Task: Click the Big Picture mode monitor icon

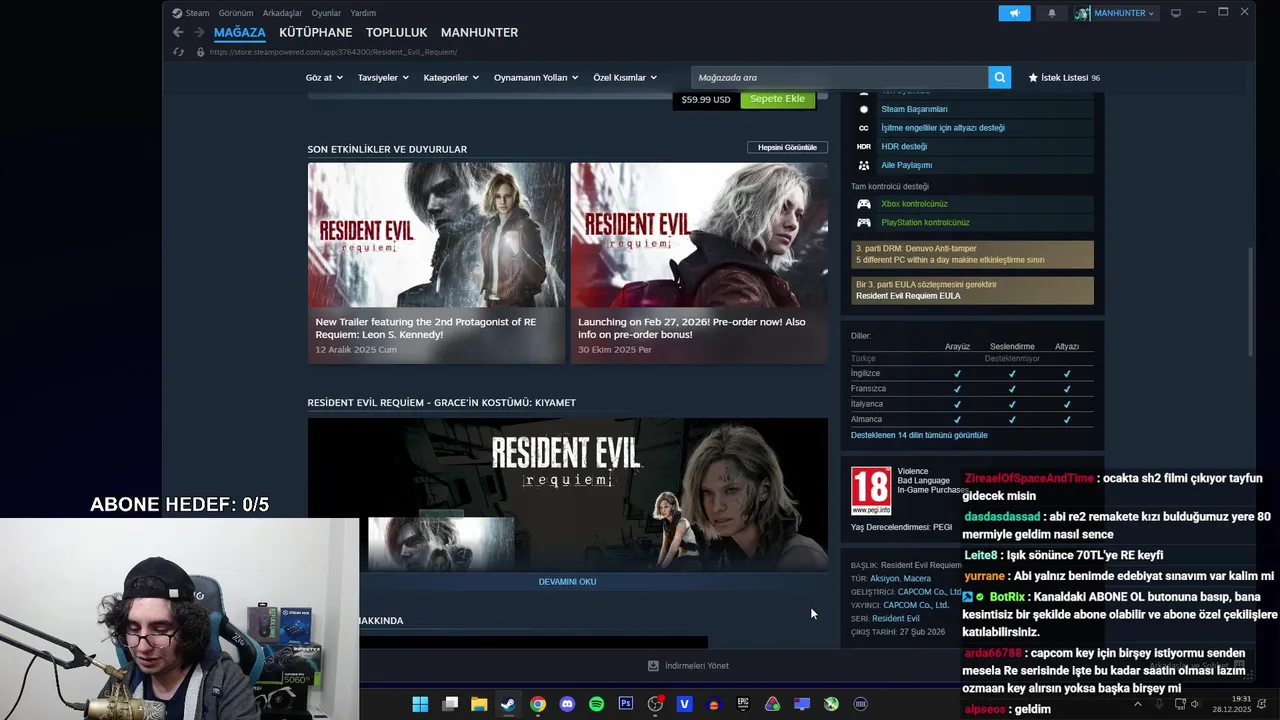Action: (1176, 13)
